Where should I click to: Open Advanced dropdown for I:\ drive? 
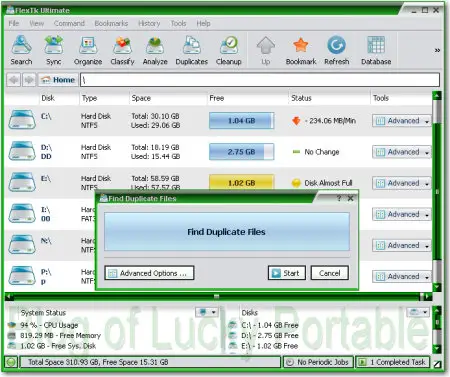point(402,214)
